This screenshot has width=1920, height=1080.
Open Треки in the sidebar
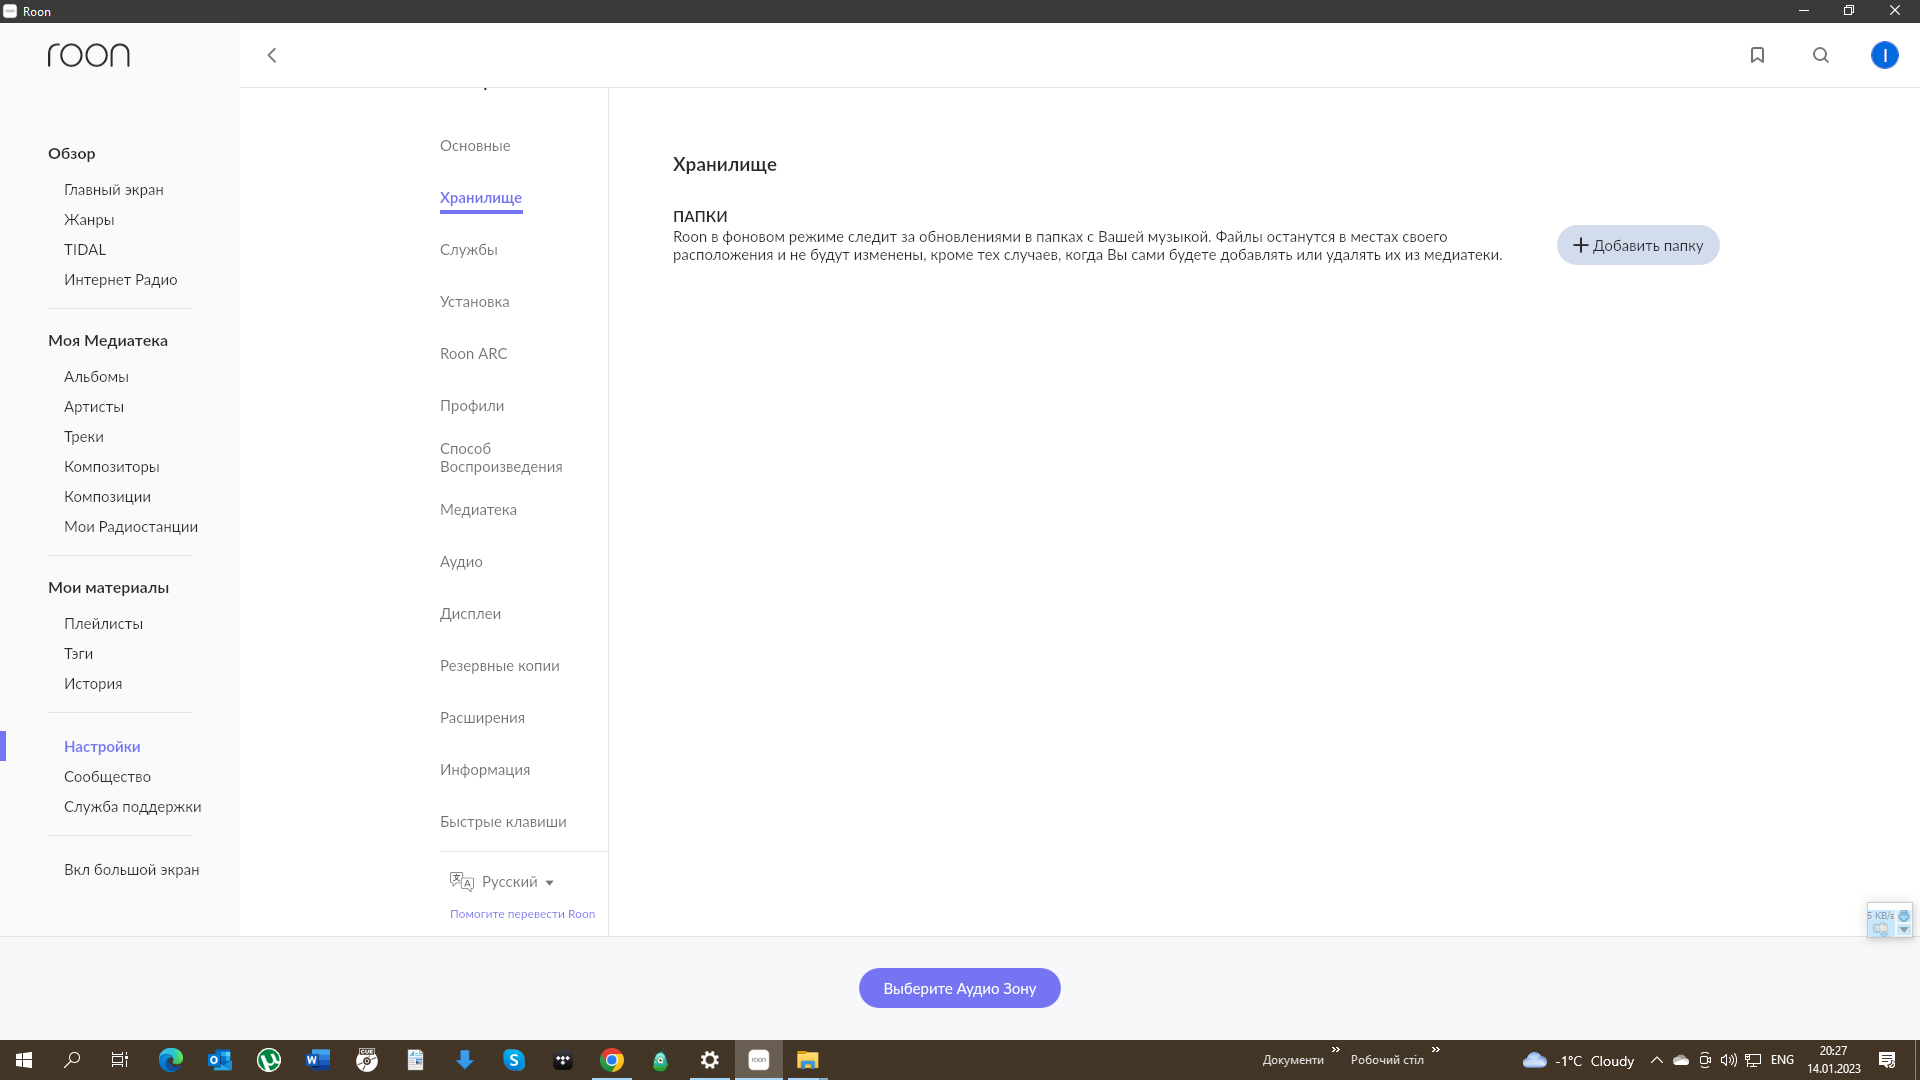click(x=84, y=436)
